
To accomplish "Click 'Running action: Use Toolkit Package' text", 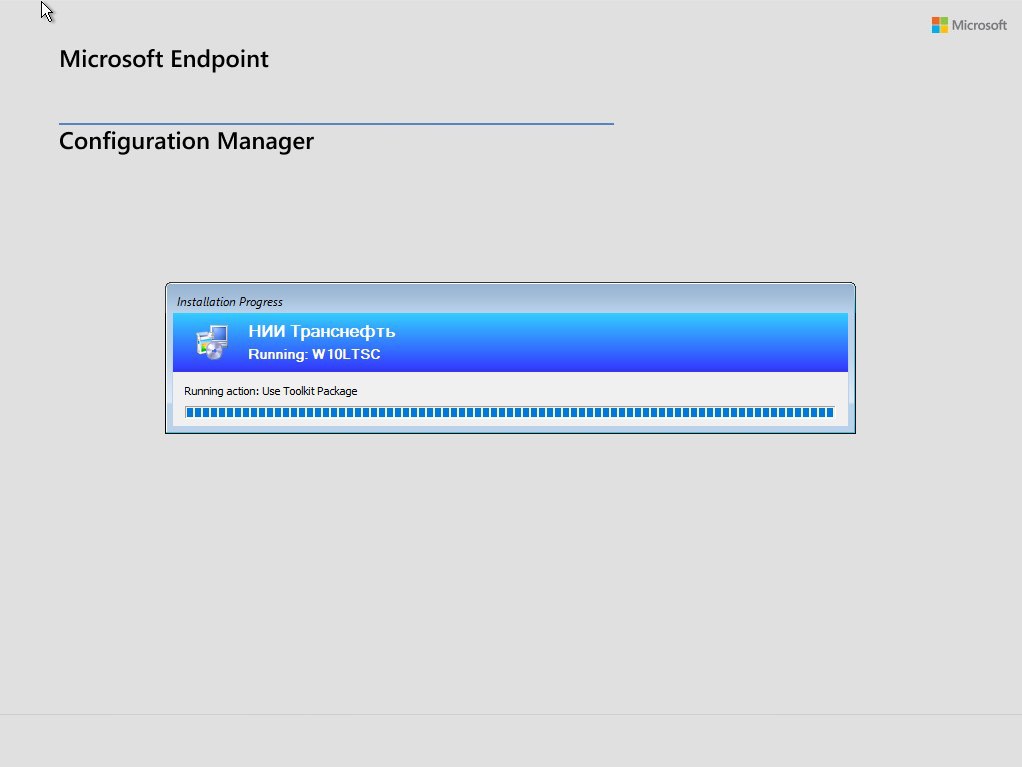I will click(270, 391).
